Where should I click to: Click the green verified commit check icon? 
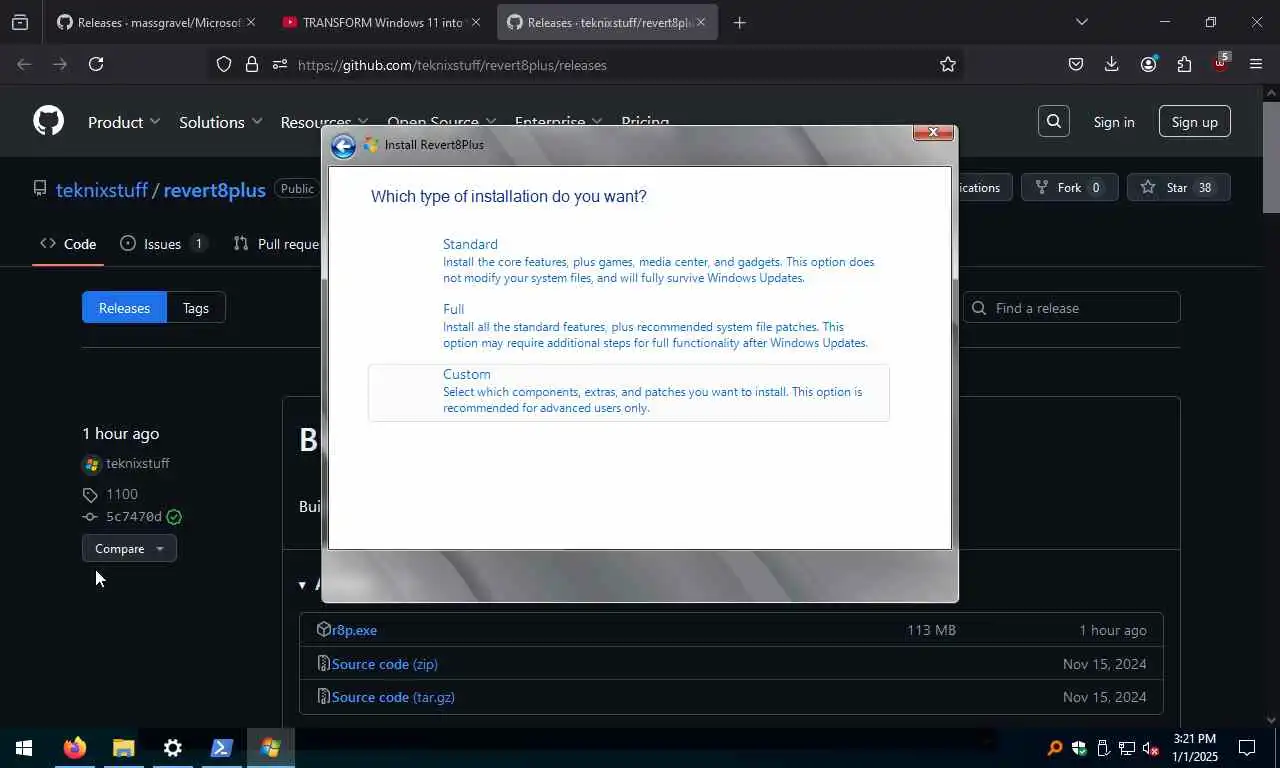[x=174, y=517]
